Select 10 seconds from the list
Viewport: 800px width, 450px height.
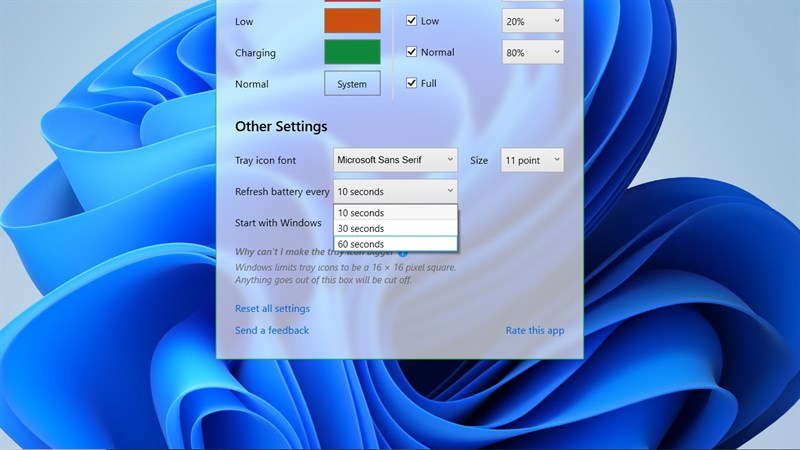pos(395,213)
